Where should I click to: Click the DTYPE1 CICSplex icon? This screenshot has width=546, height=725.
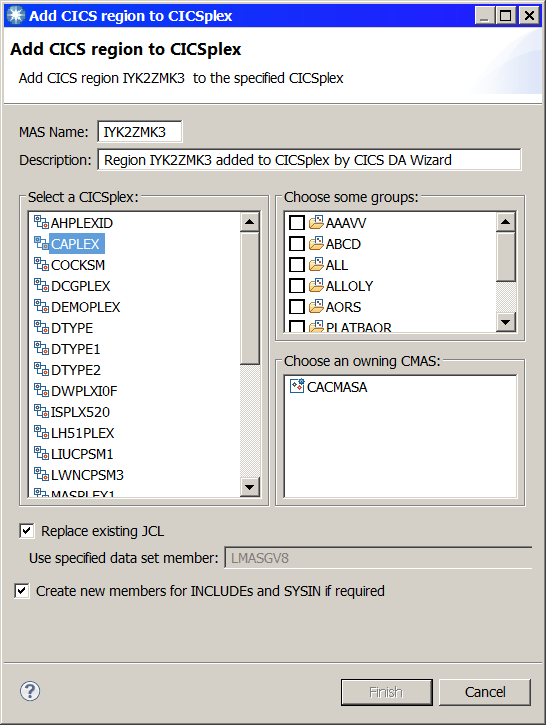(41, 349)
